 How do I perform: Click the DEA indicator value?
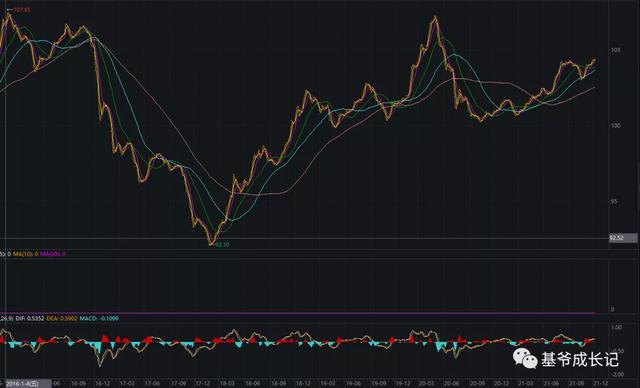coord(62,318)
